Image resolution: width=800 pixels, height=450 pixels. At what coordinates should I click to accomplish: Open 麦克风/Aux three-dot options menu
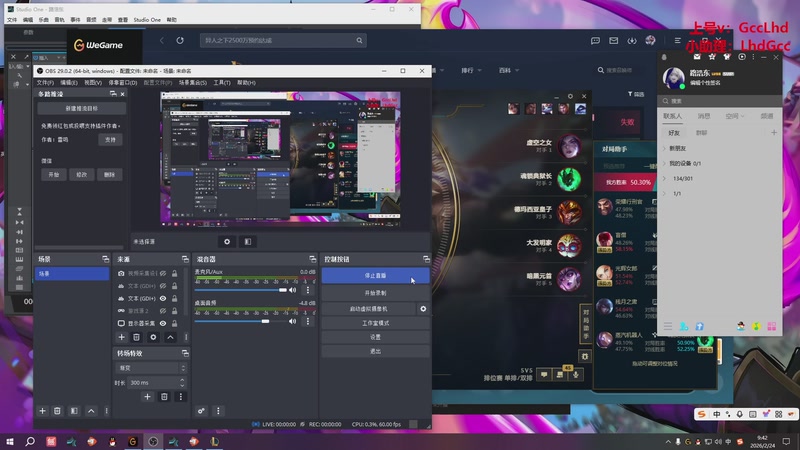pos(308,290)
